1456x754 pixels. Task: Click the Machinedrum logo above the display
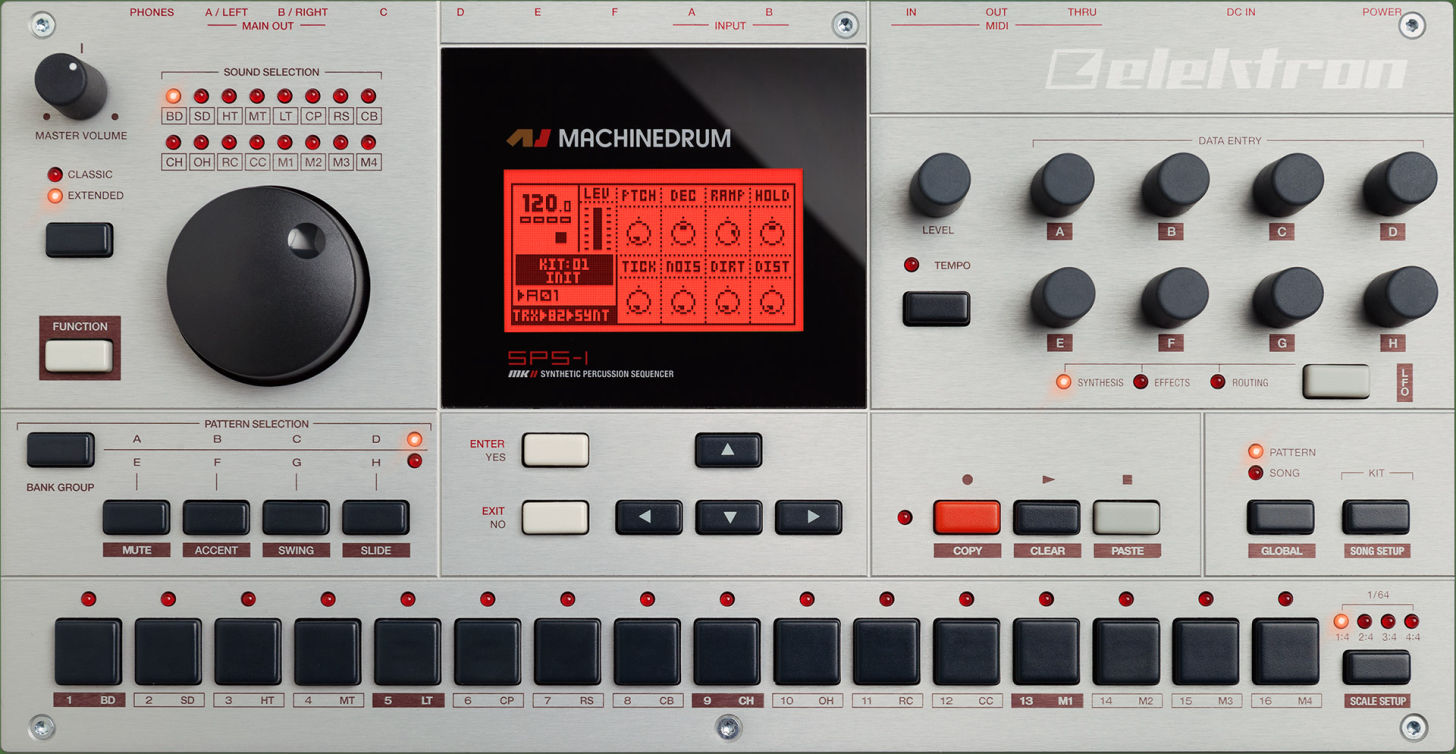click(618, 138)
